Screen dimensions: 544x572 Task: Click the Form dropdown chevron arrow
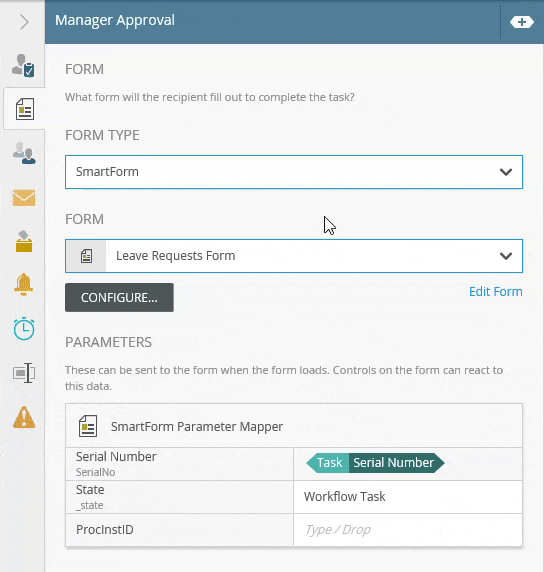(506, 256)
